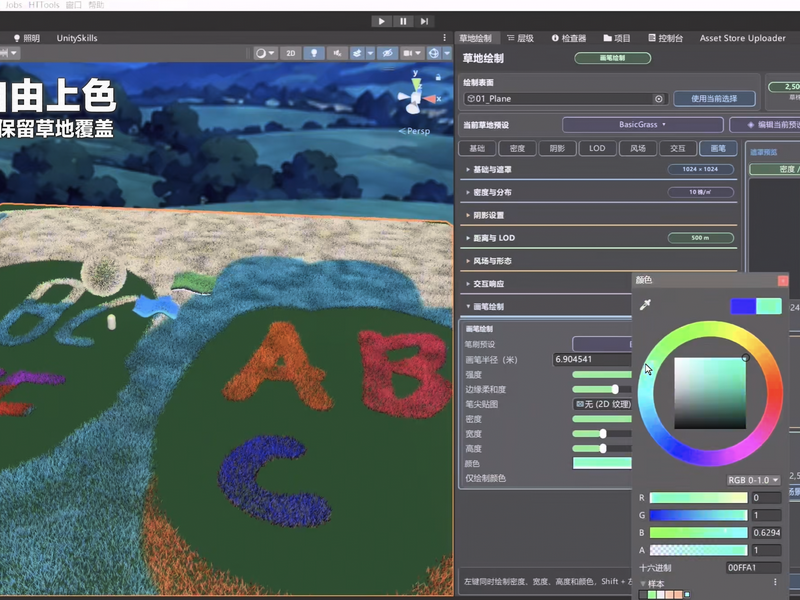
Task: Click the Step frame button
Action: 424,21
